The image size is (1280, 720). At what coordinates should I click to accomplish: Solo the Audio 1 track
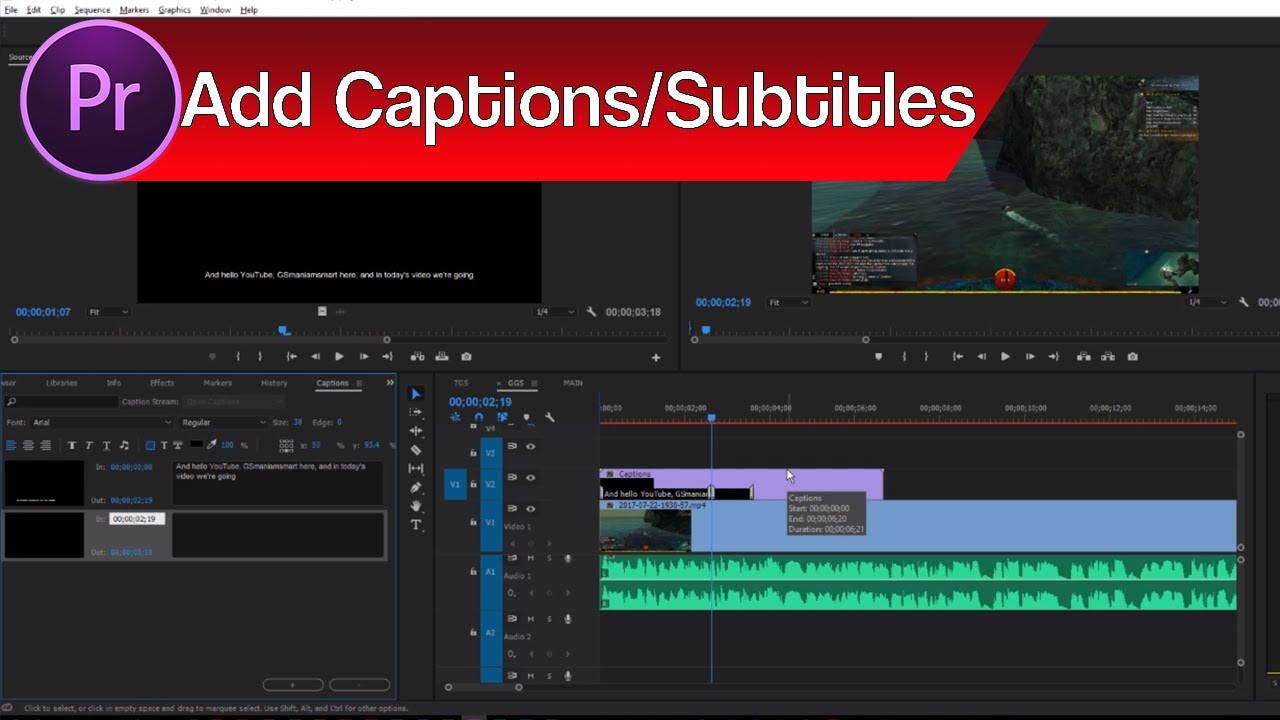[x=549, y=558]
